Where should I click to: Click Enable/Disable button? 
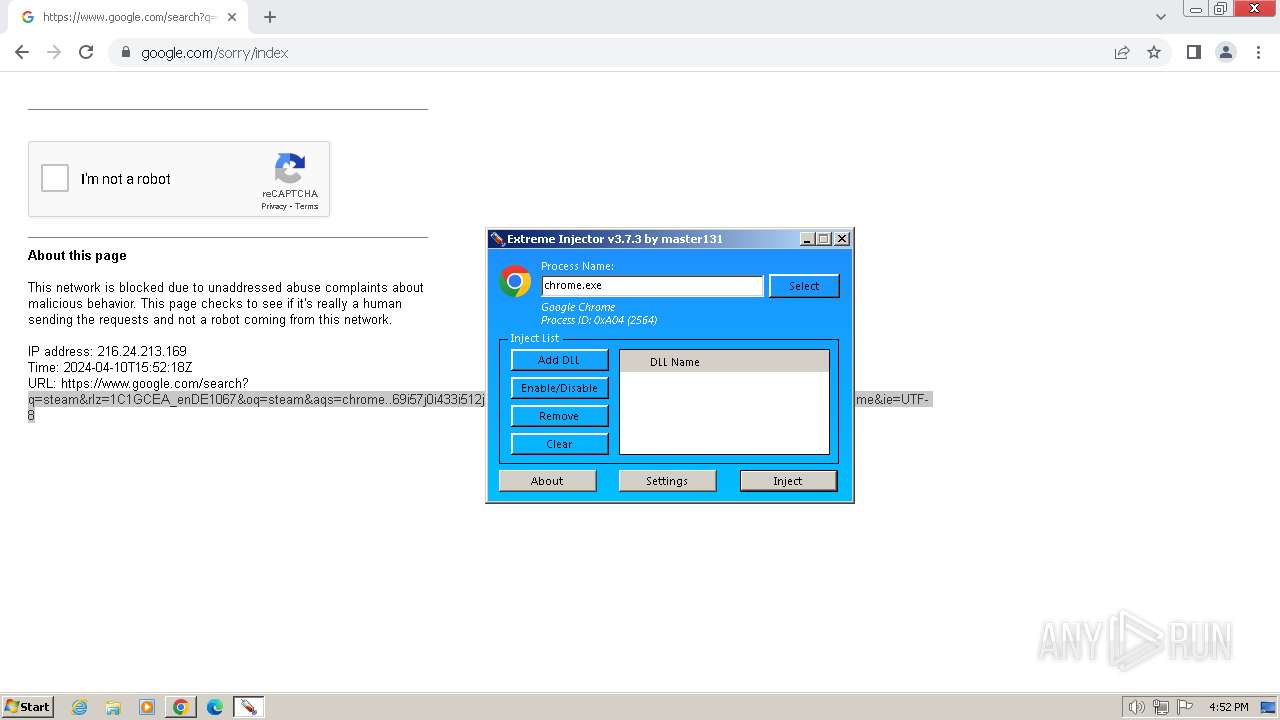(559, 388)
